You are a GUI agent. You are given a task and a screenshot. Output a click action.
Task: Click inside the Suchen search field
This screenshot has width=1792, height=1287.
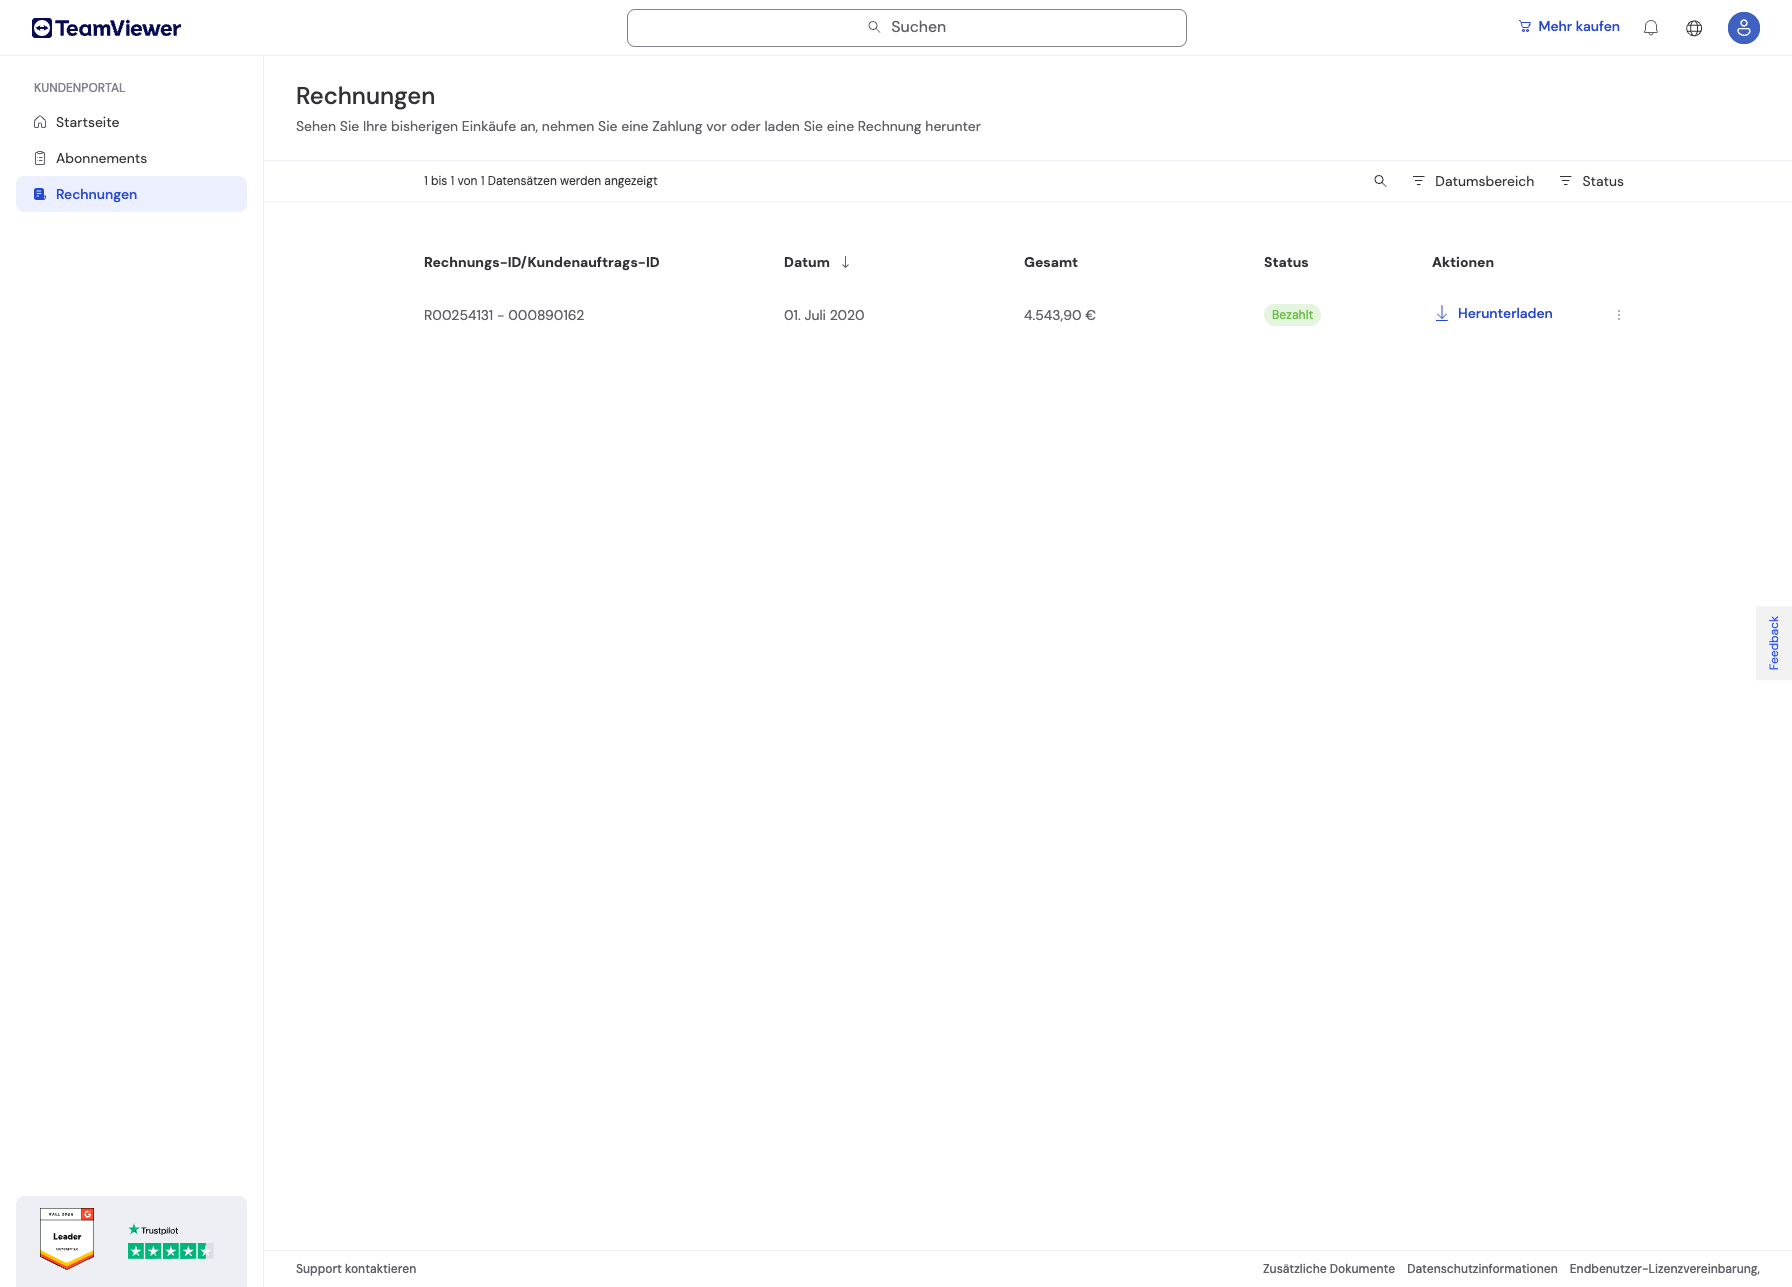906,27
